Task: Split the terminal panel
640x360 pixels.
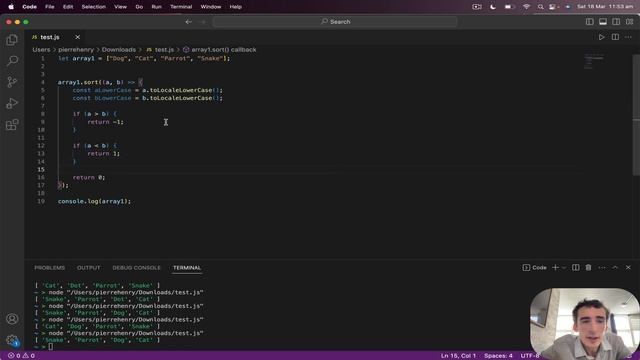Action: click(576, 267)
